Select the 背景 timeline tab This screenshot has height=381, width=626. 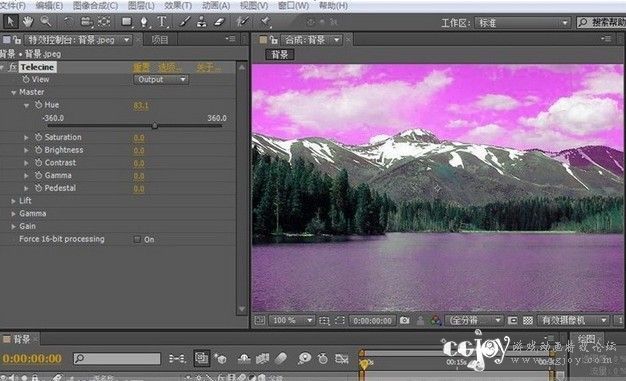[x=22, y=339]
